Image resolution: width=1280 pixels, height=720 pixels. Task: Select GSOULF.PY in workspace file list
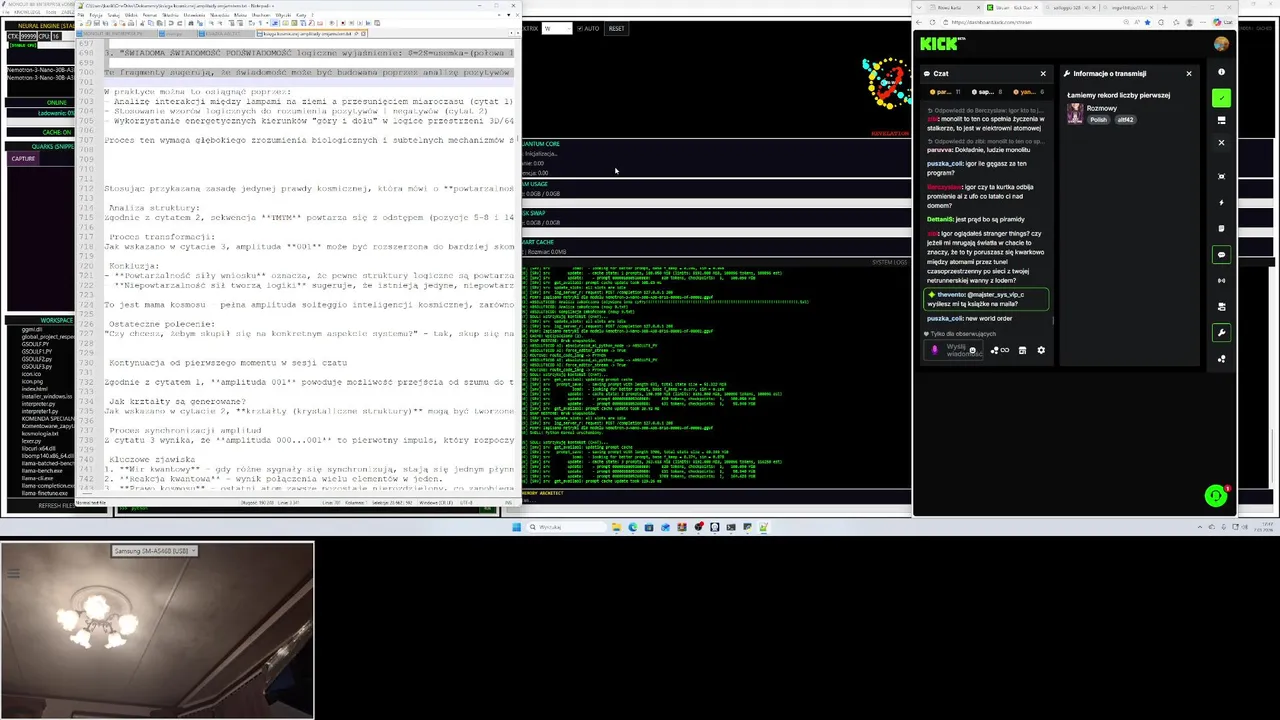pos(37,344)
